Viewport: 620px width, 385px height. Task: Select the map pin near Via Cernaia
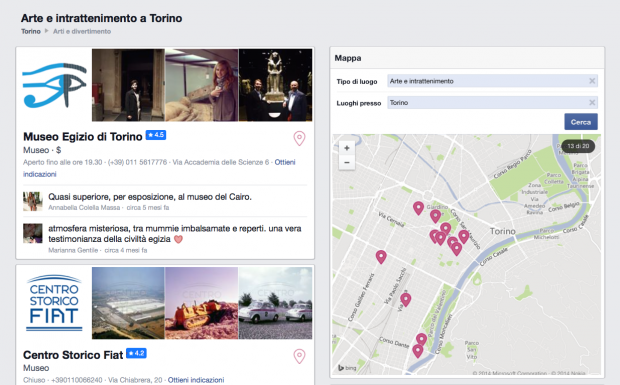click(418, 208)
